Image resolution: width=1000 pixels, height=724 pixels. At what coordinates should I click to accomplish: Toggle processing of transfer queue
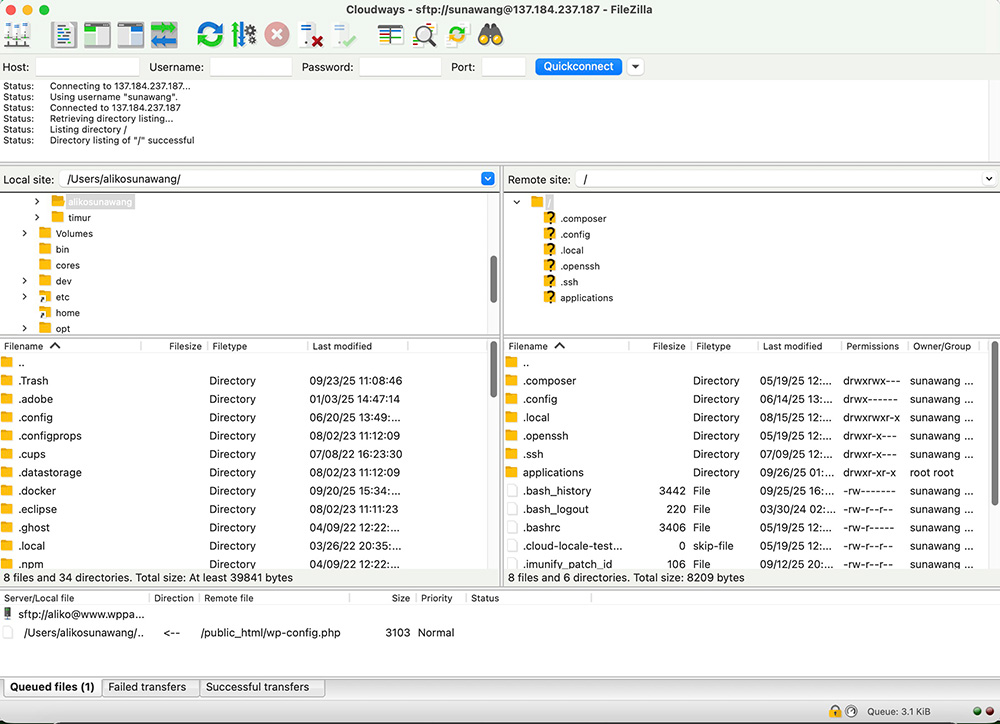[243, 35]
